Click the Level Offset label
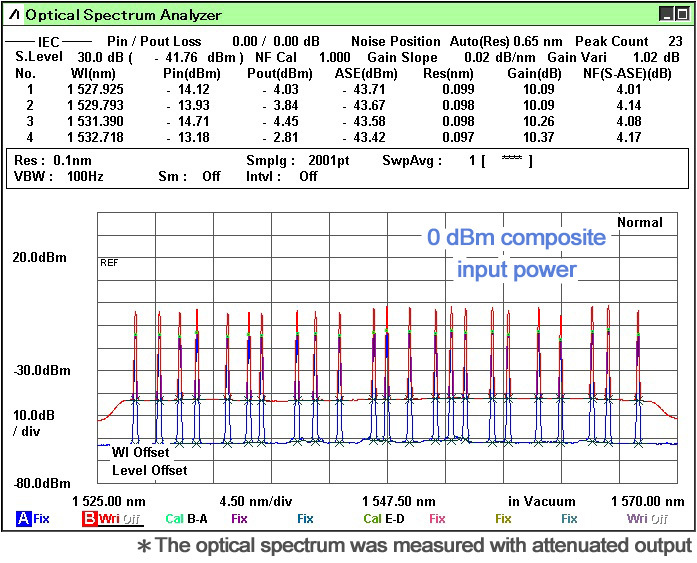This screenshot has width=697, height=563. [149, 470]
